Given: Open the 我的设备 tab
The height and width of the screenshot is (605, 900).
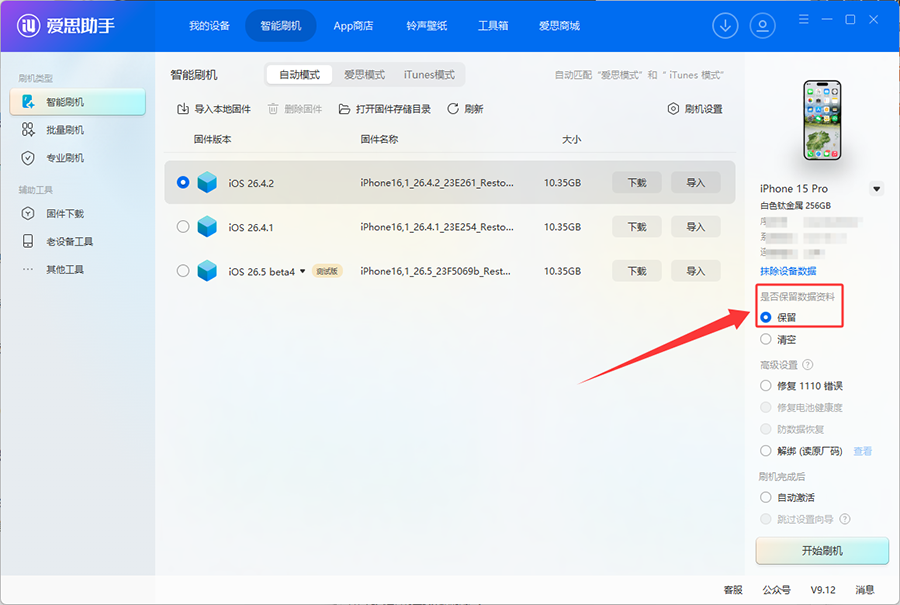Looking at the screenshot, I should point(210,26).
